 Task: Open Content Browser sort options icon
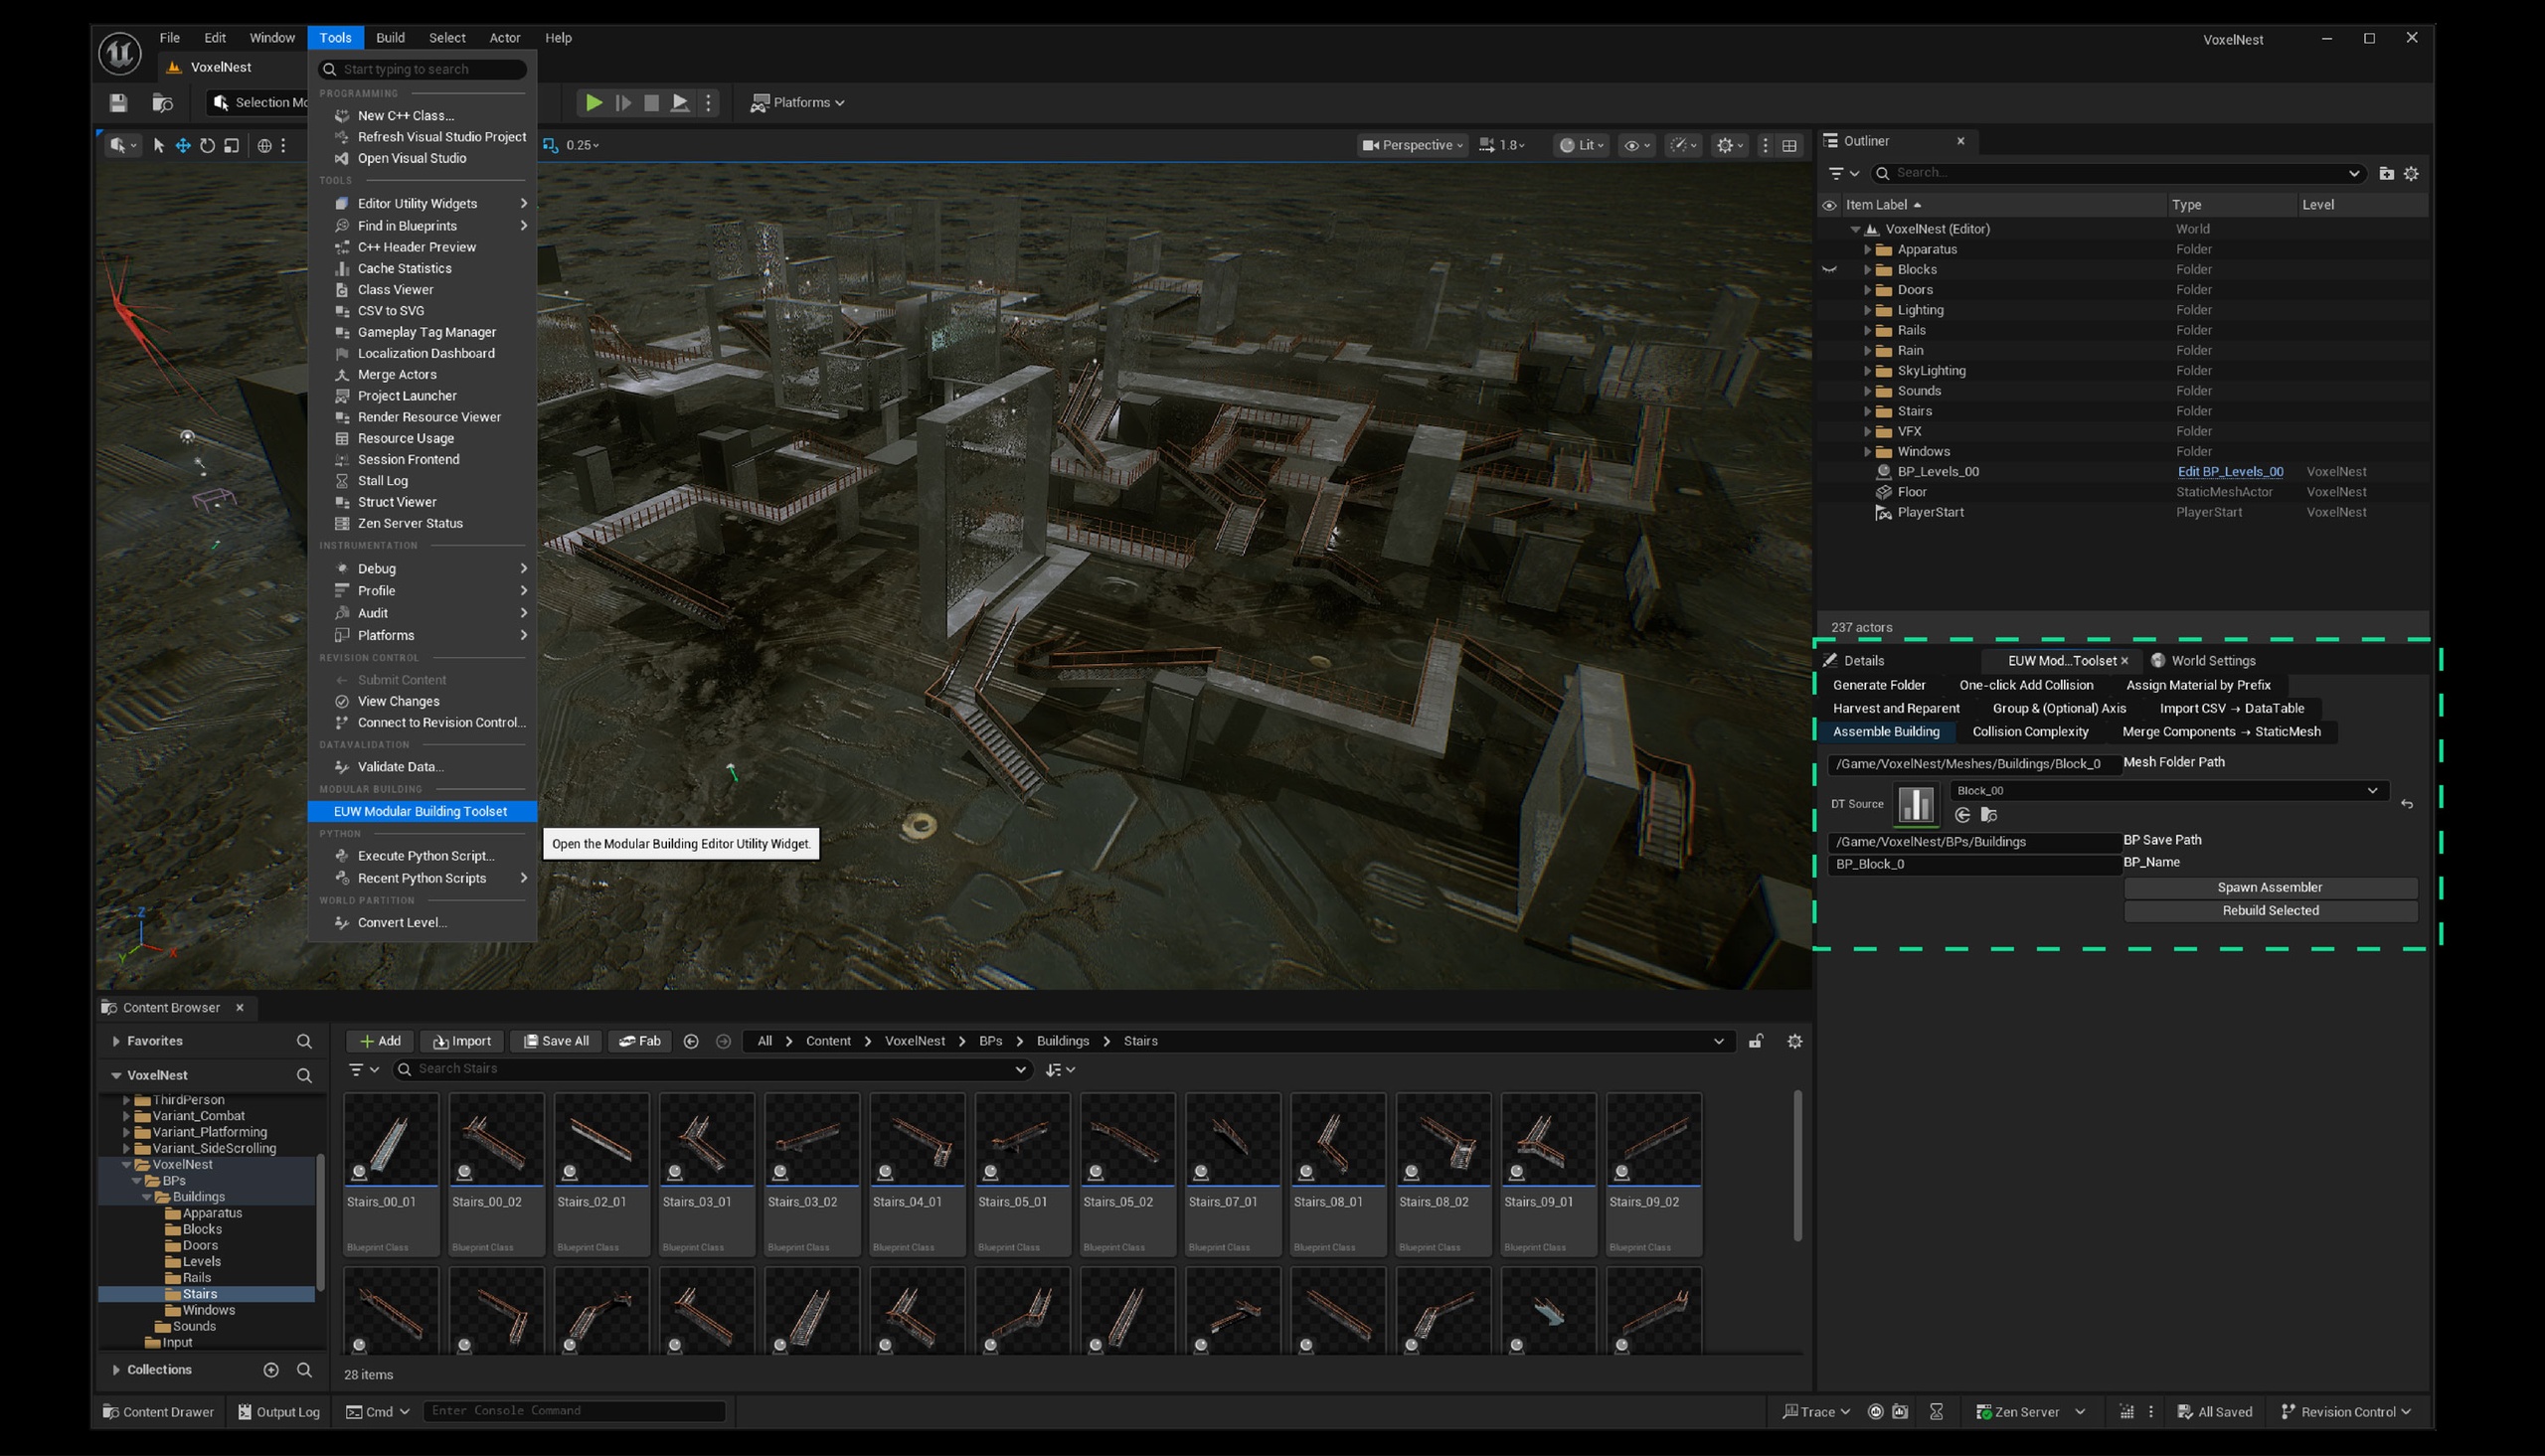[1059, 1069]
